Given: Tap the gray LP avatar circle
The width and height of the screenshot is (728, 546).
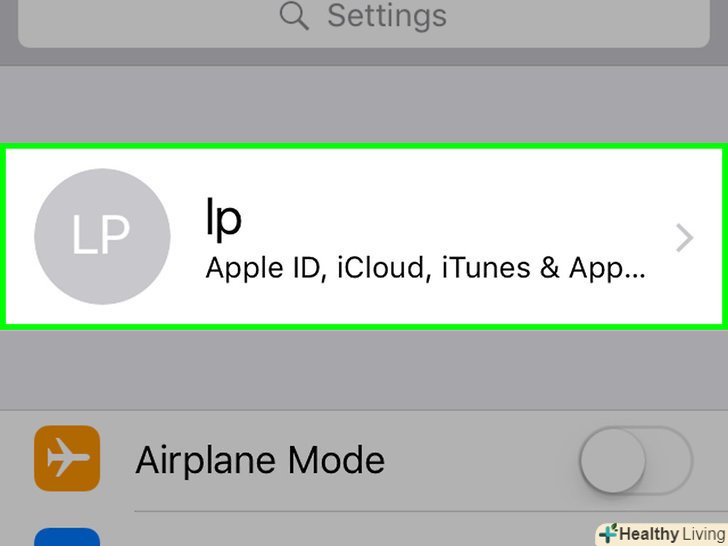Looking at the screenshot, I should [x=101, y=236].
